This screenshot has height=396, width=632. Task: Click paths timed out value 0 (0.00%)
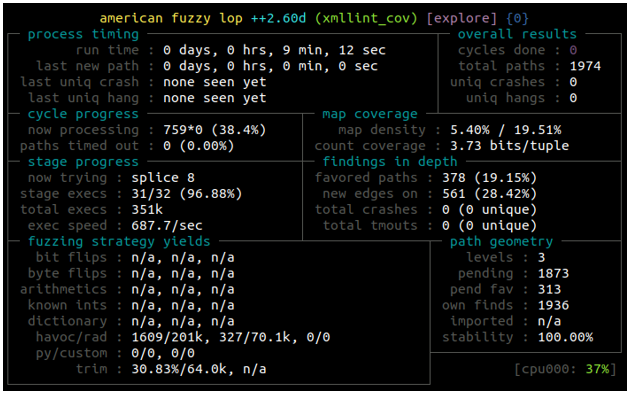click(199, 146)
